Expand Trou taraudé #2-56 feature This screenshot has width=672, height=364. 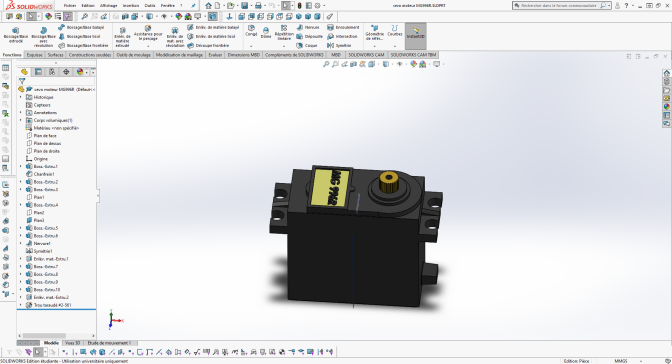(21, 305)
